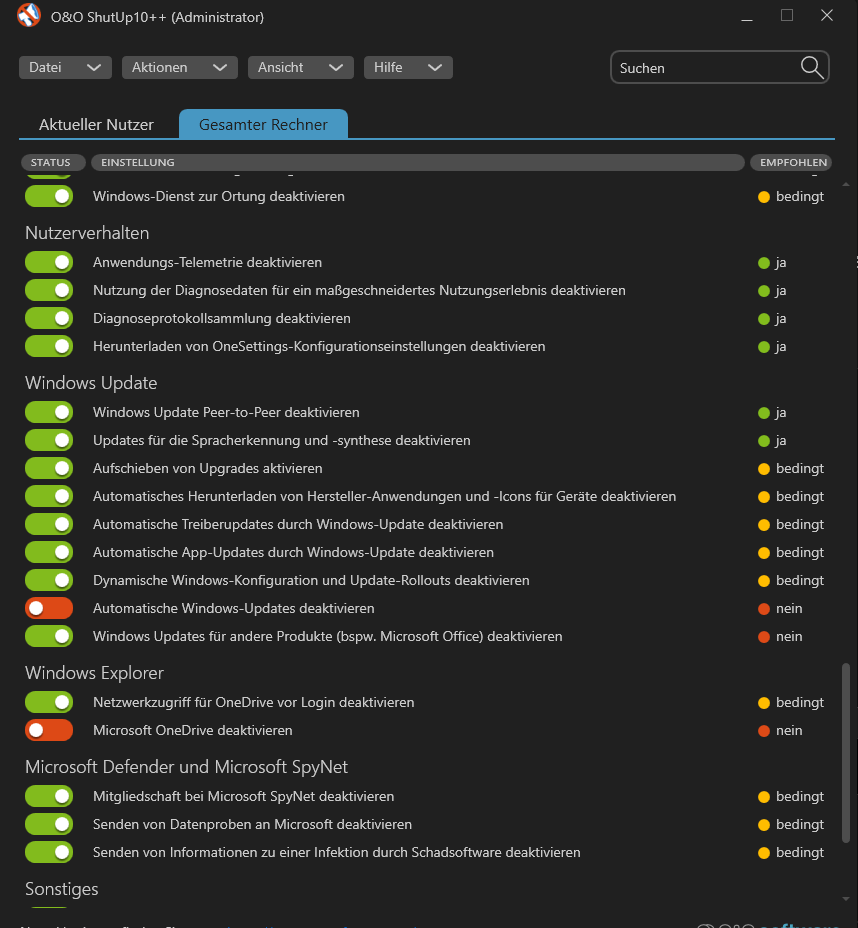This screenshot has width=858, height=928.
Task: Toggle Updates für die Spracherkennung switch
Action: click(x=49, y=440)
